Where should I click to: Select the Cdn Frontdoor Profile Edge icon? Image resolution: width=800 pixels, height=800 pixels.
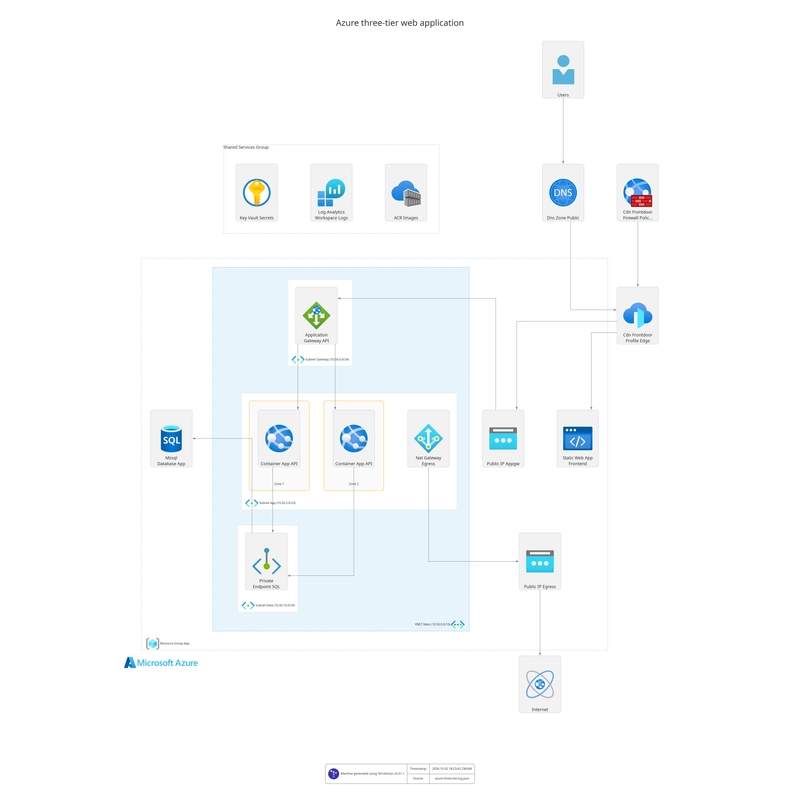(638, 315)
